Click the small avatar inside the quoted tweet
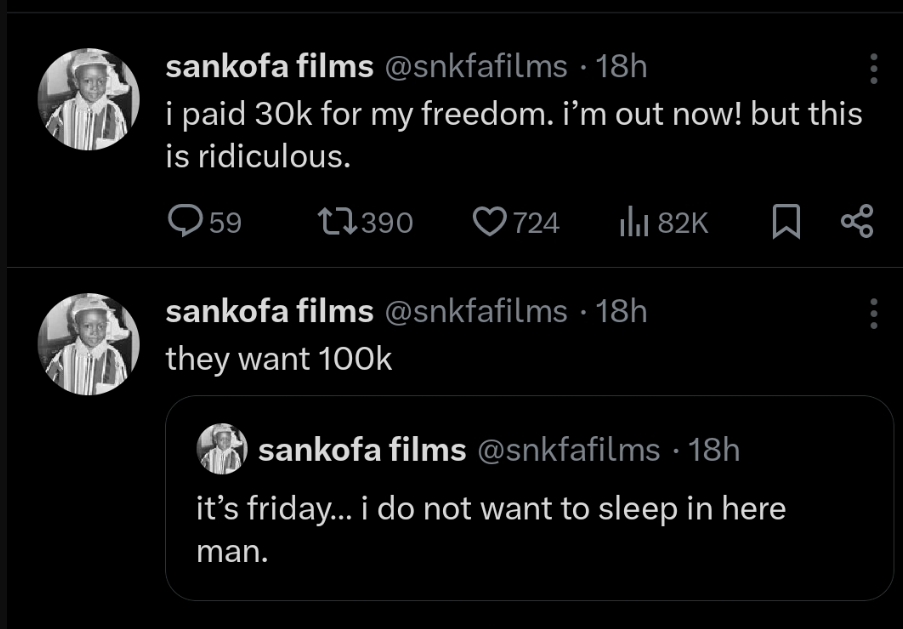 click(x=222, y=449)
